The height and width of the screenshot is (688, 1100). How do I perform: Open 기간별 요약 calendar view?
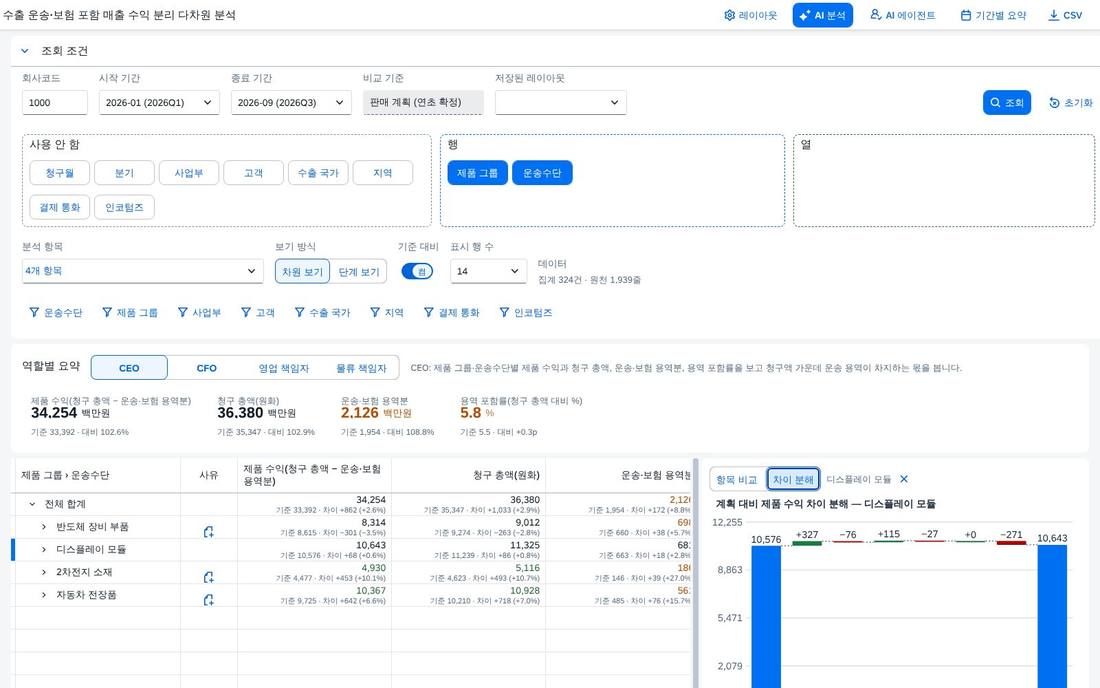993,15
